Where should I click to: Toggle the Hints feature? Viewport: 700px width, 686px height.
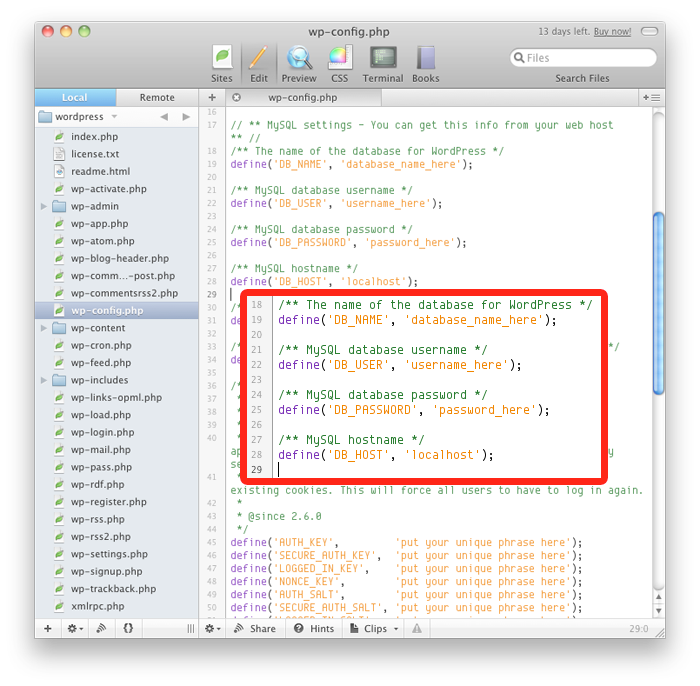[314, 629]
